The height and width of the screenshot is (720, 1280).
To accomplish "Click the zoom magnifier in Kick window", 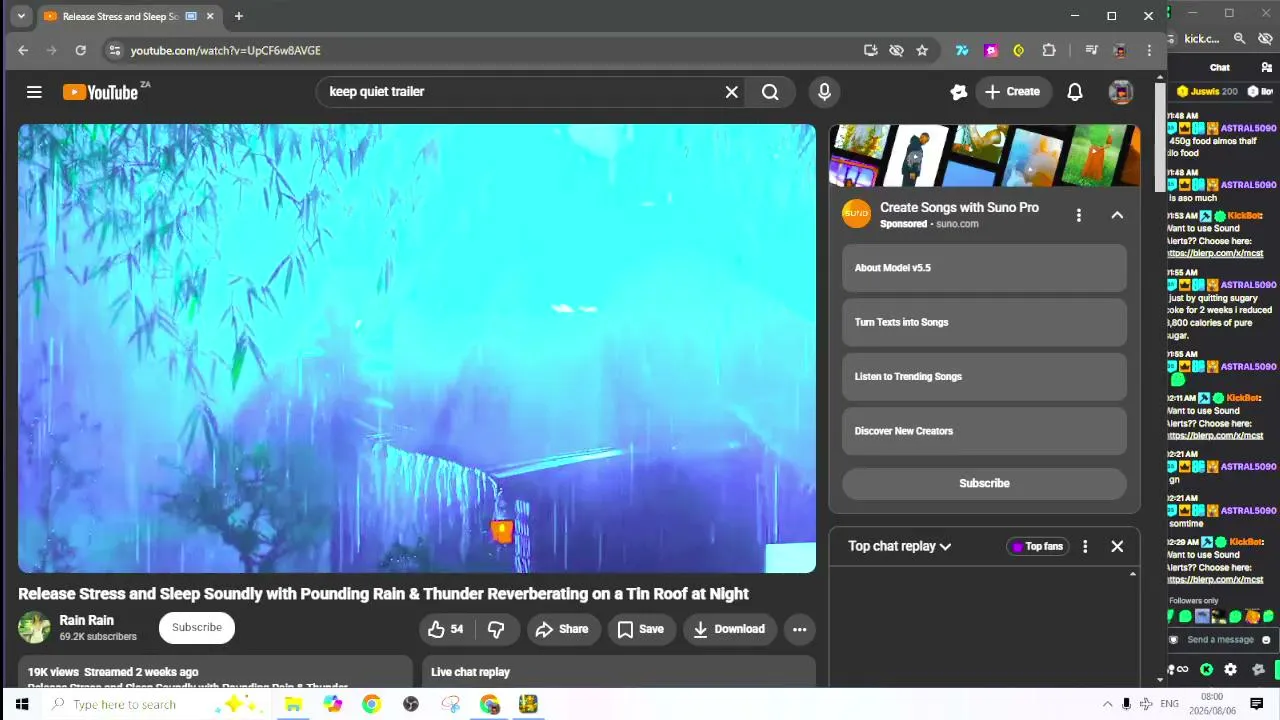I will 1239,38.
